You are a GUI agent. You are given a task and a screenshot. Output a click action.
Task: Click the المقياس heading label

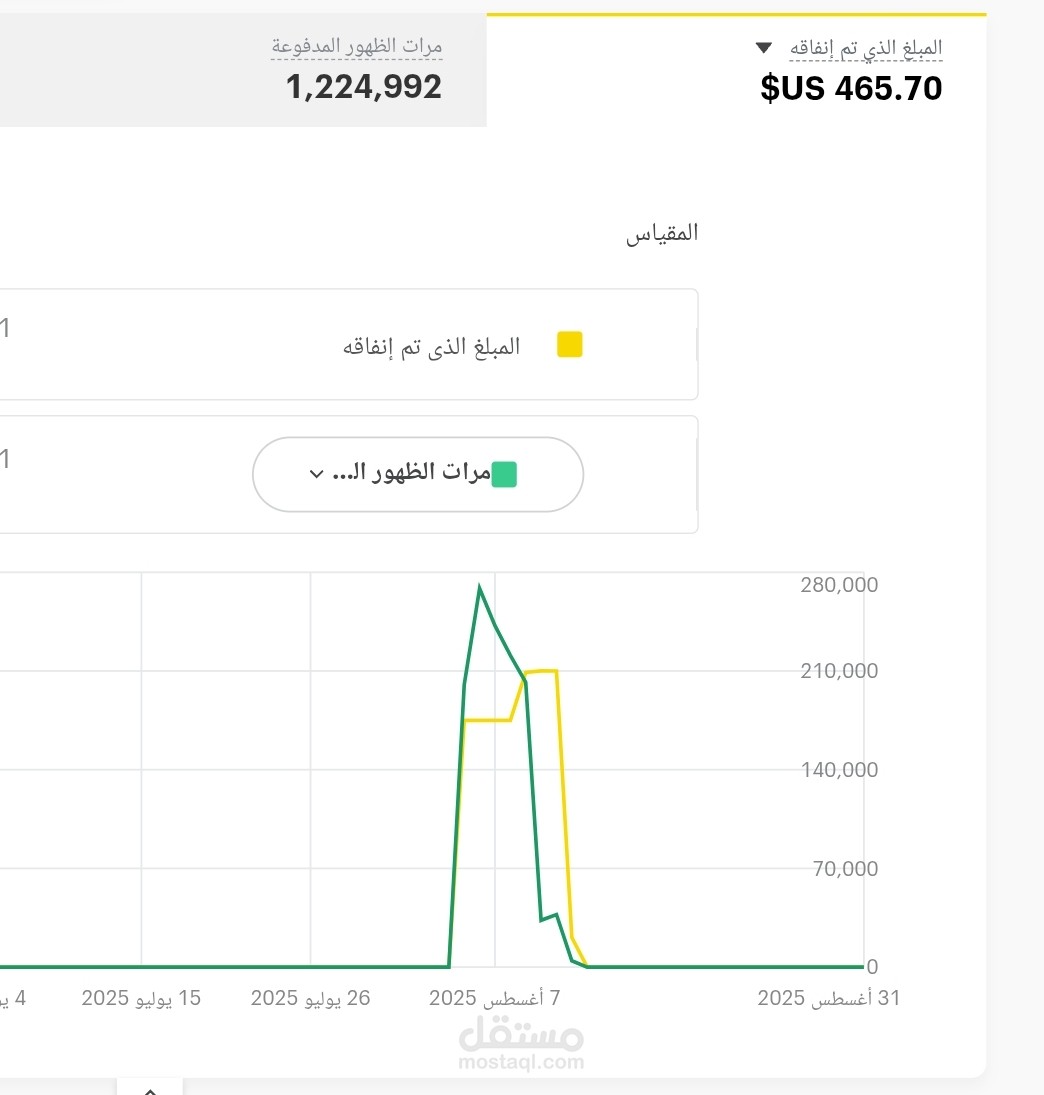click(661, 232)
